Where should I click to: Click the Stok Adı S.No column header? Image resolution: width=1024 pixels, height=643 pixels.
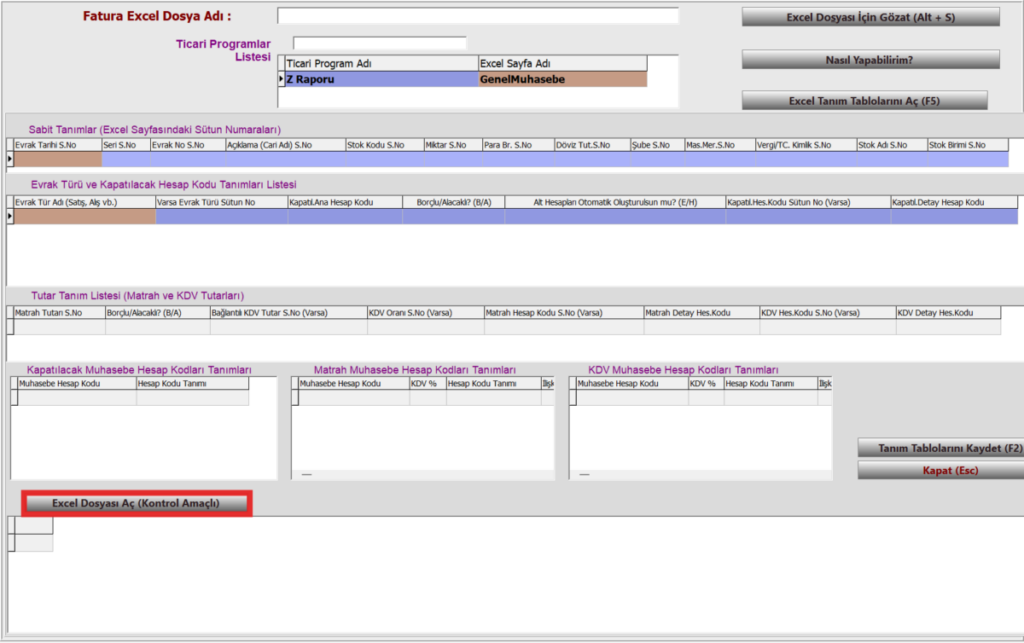(892, 145)
